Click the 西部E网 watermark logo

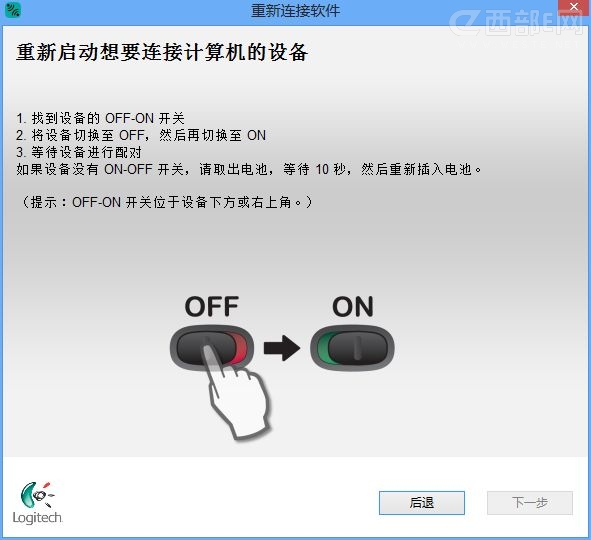pos(516,23)
